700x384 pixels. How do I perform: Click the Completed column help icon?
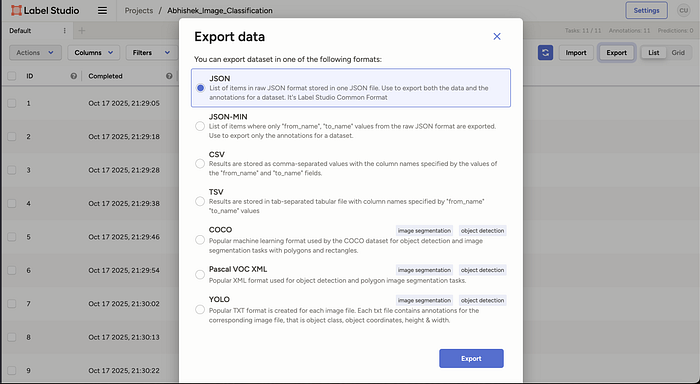tap(169, 76)
